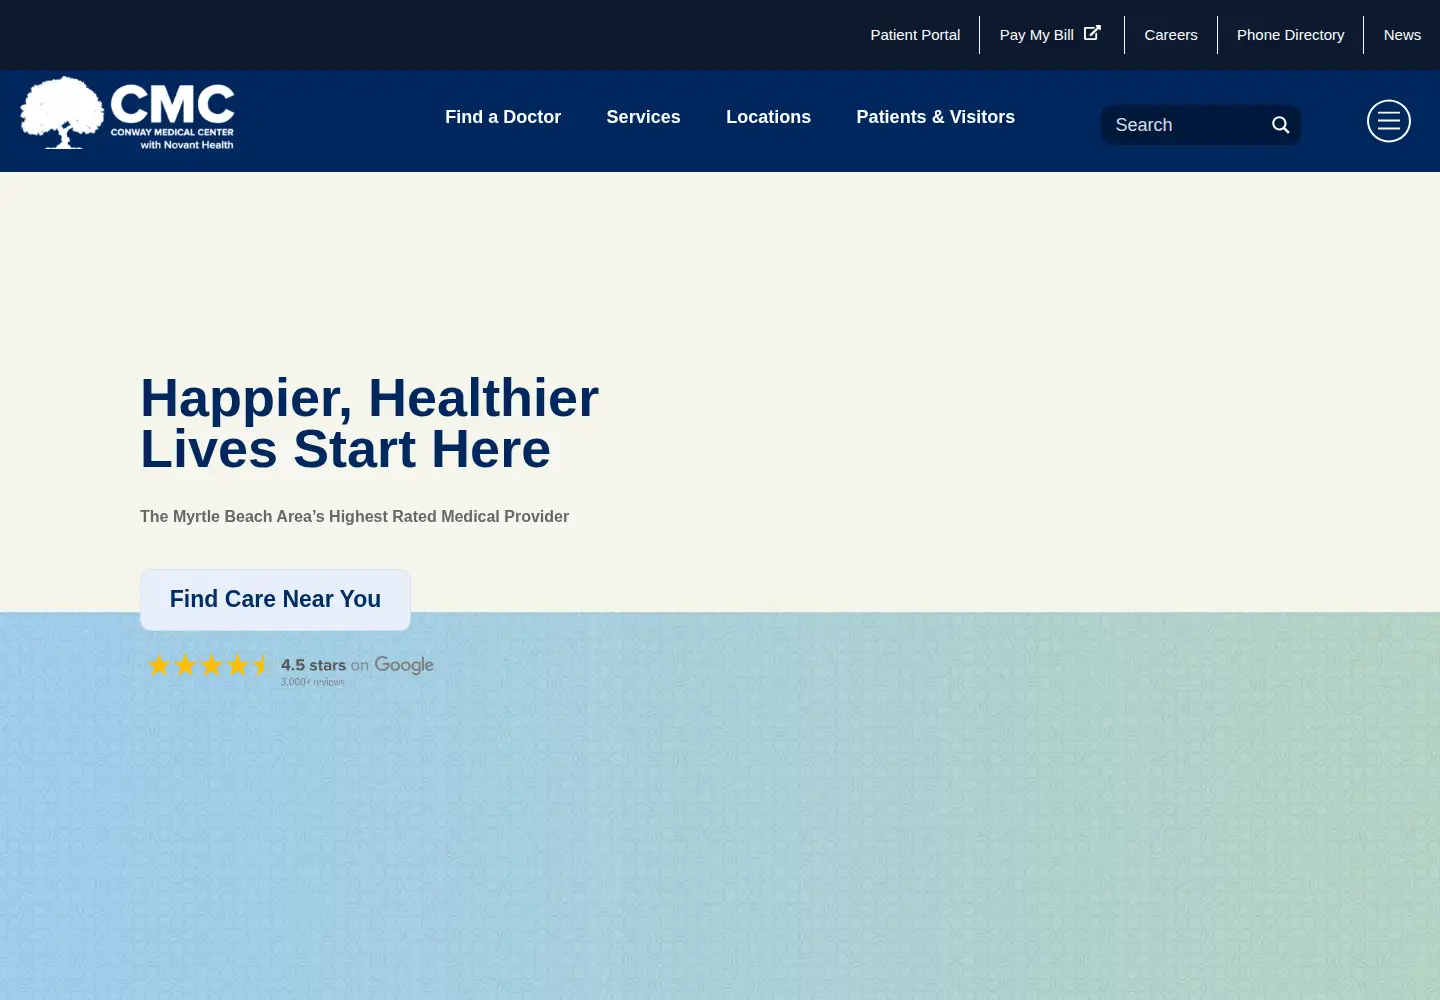Open the Find a Doctor menu
The image size is (1440, 1000).
(x=503, y=117)
